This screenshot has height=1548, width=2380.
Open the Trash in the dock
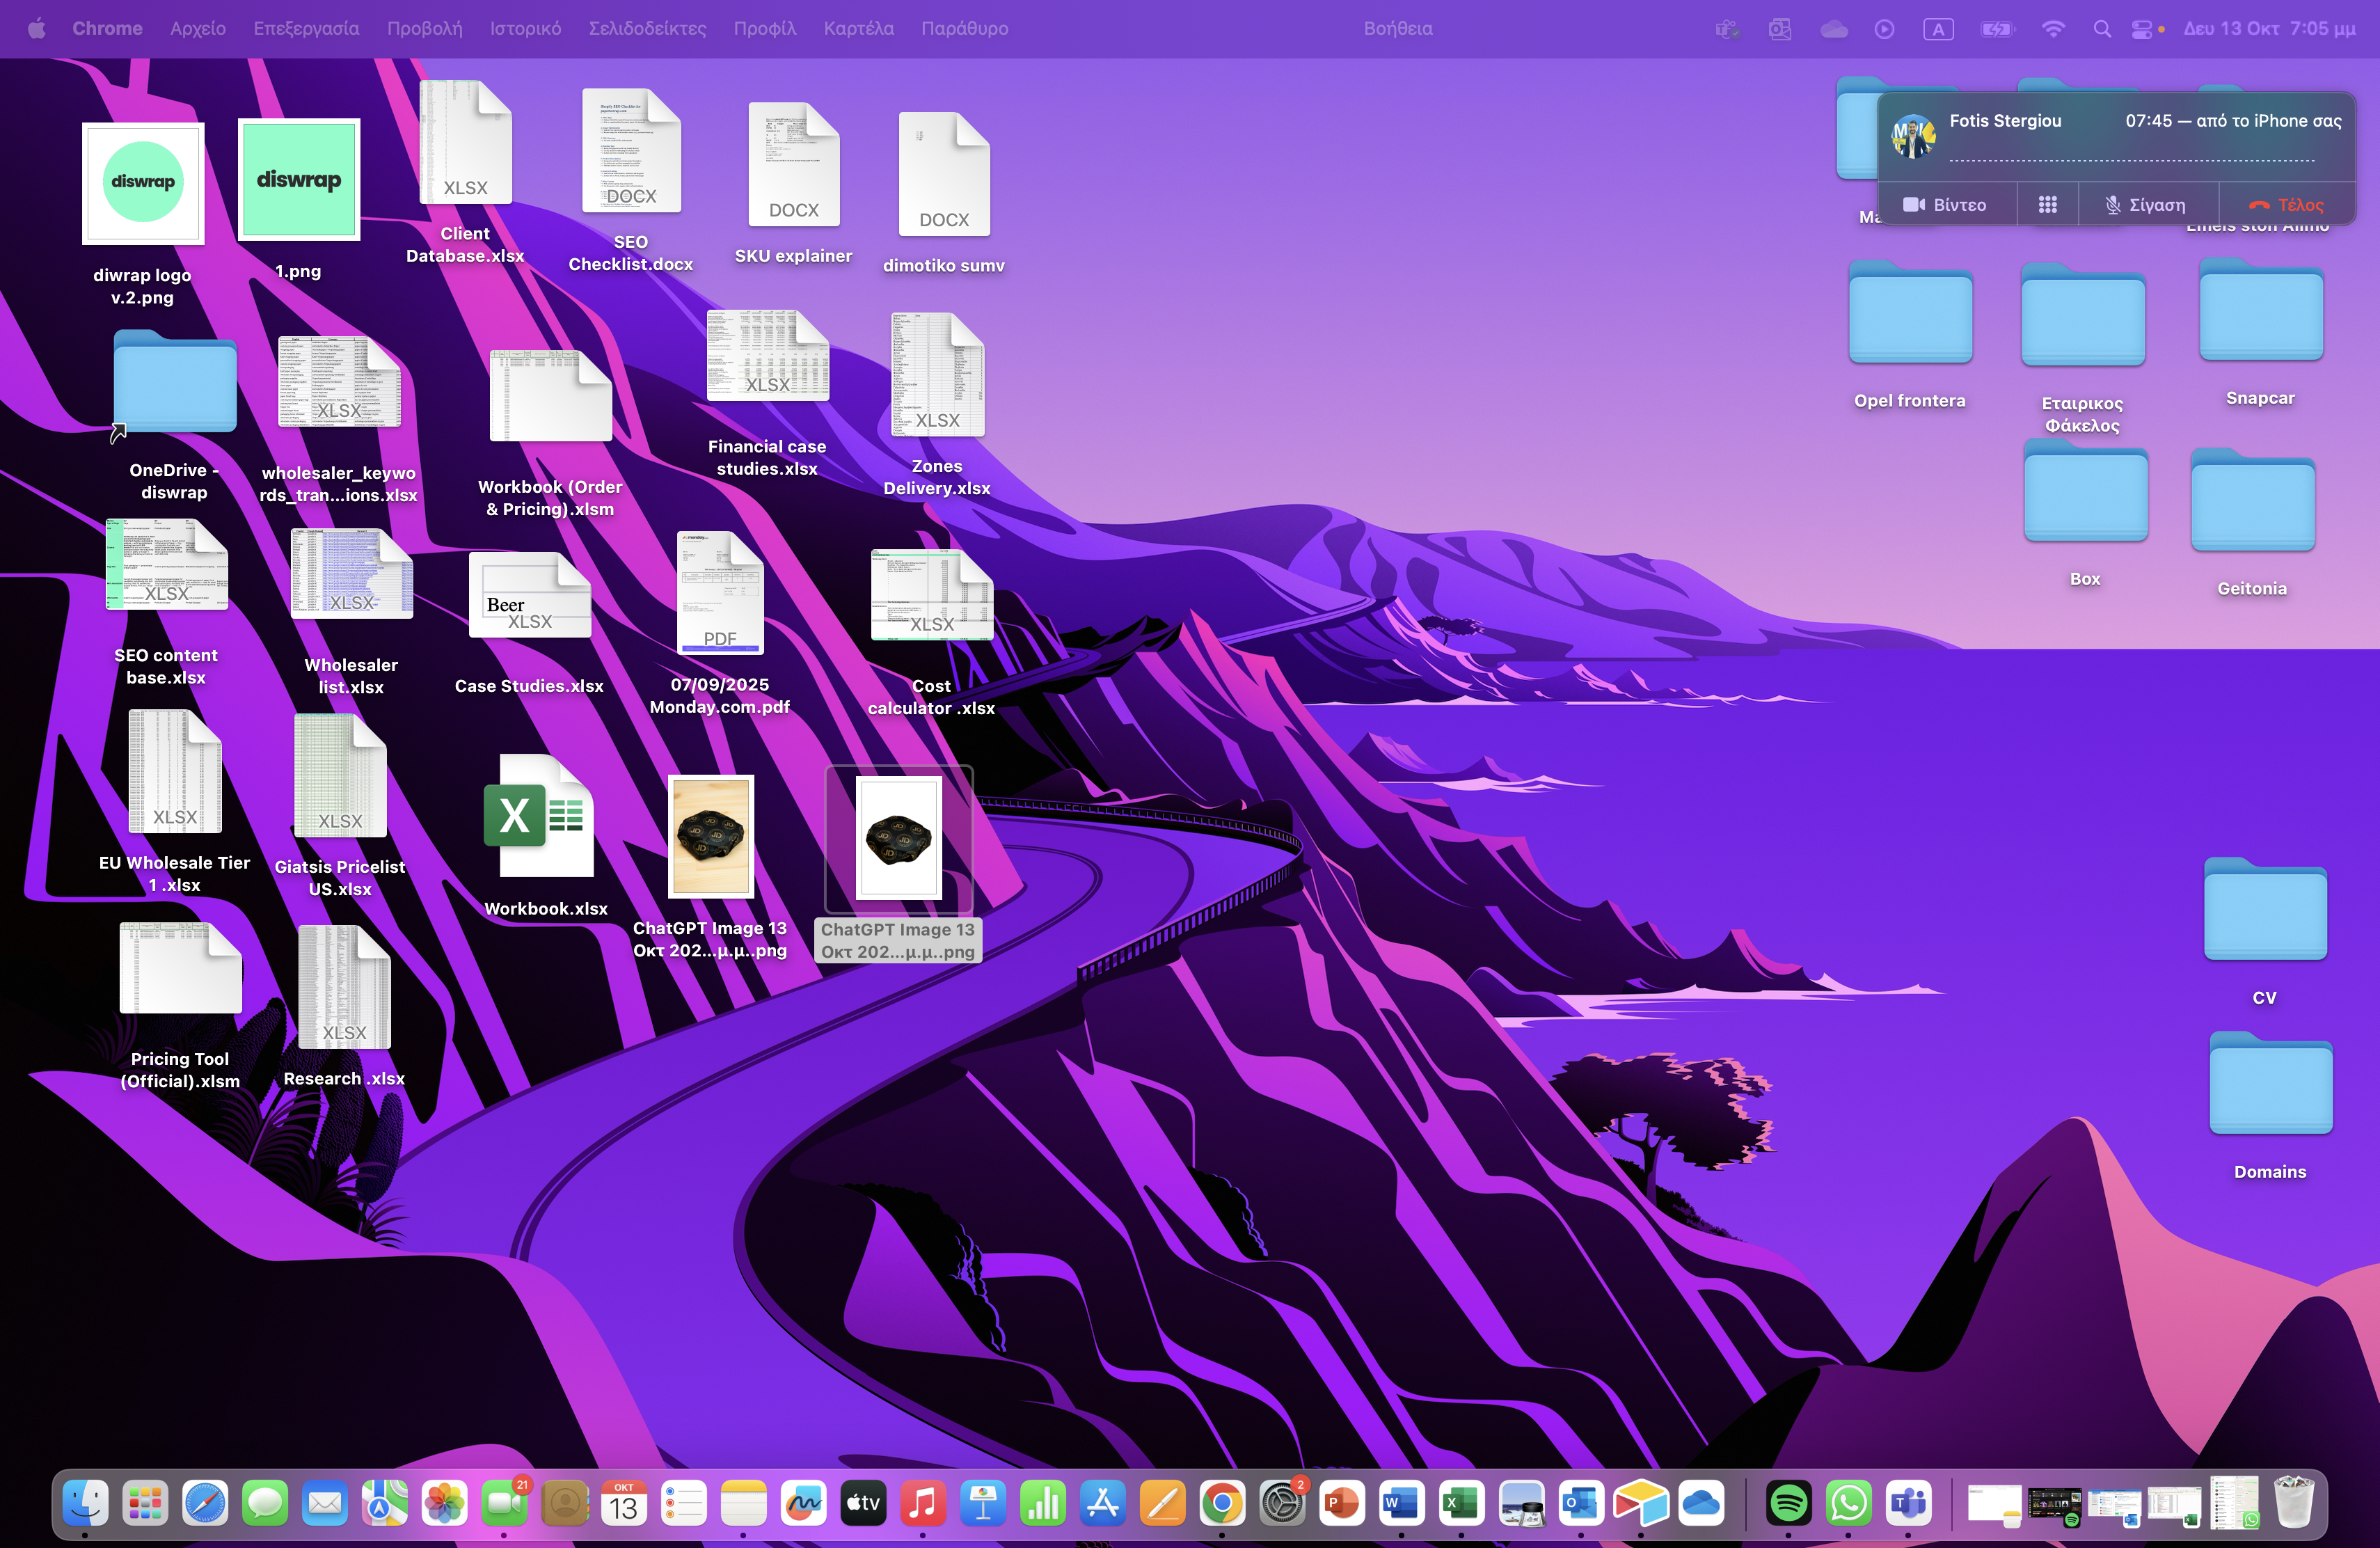coord(2294,1501)
